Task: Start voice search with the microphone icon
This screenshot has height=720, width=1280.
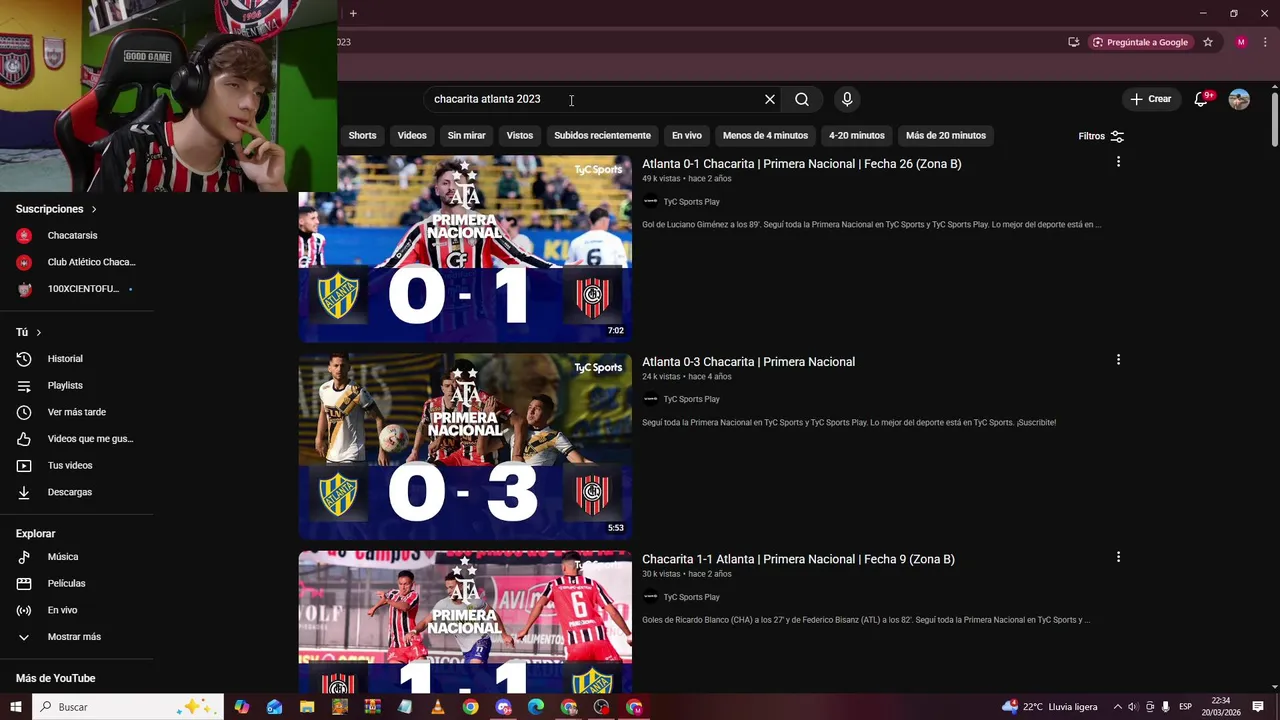Action: click(x=847, y=99)
